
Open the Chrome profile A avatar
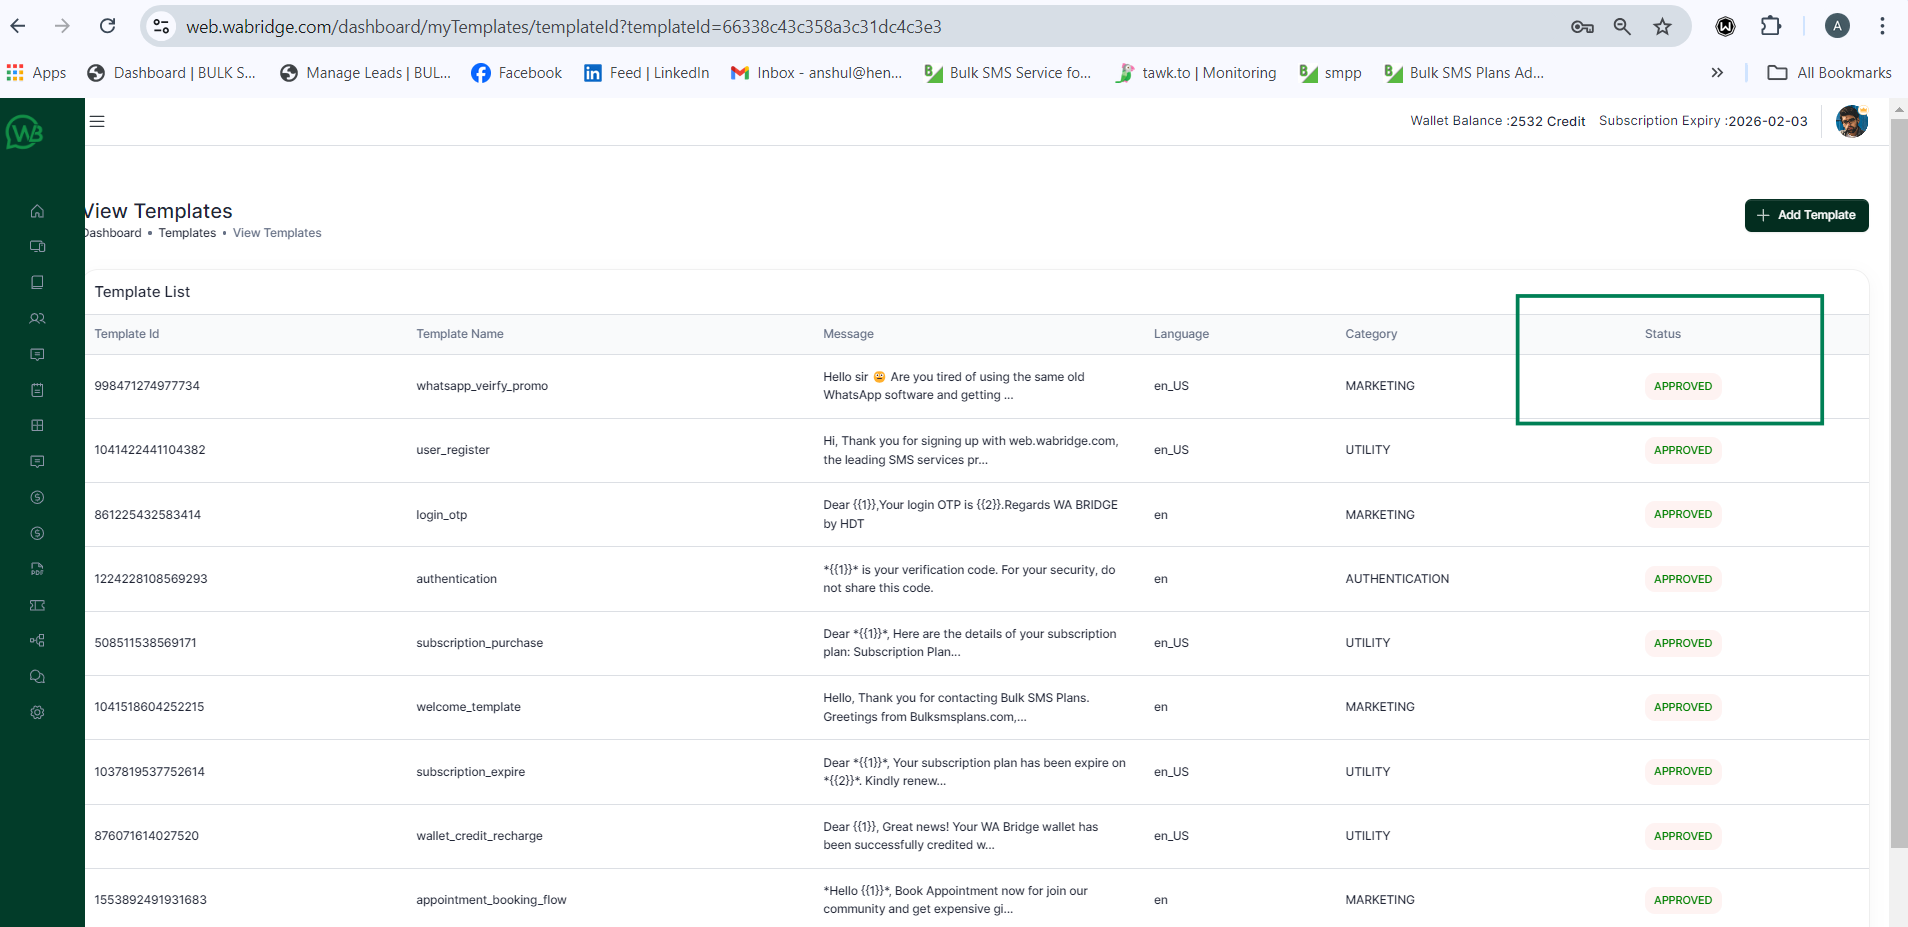tap(1837, 26)
